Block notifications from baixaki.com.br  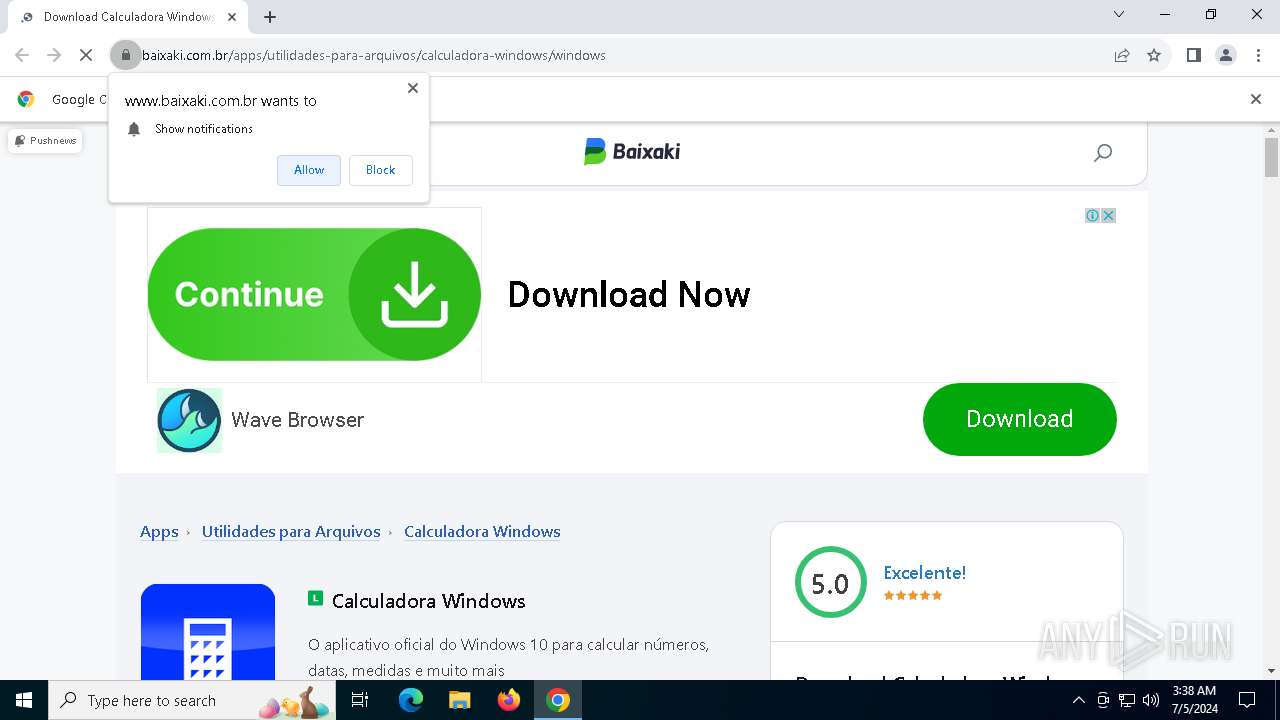(380, 170)
